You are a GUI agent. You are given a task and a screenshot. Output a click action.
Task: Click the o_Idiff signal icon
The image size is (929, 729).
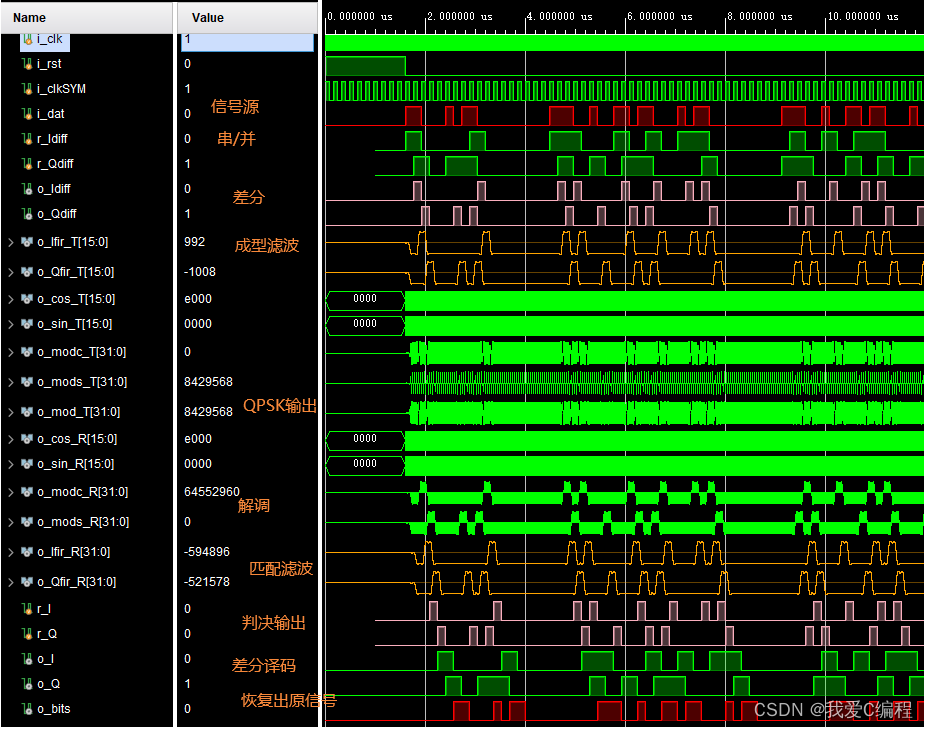point(27,189)
